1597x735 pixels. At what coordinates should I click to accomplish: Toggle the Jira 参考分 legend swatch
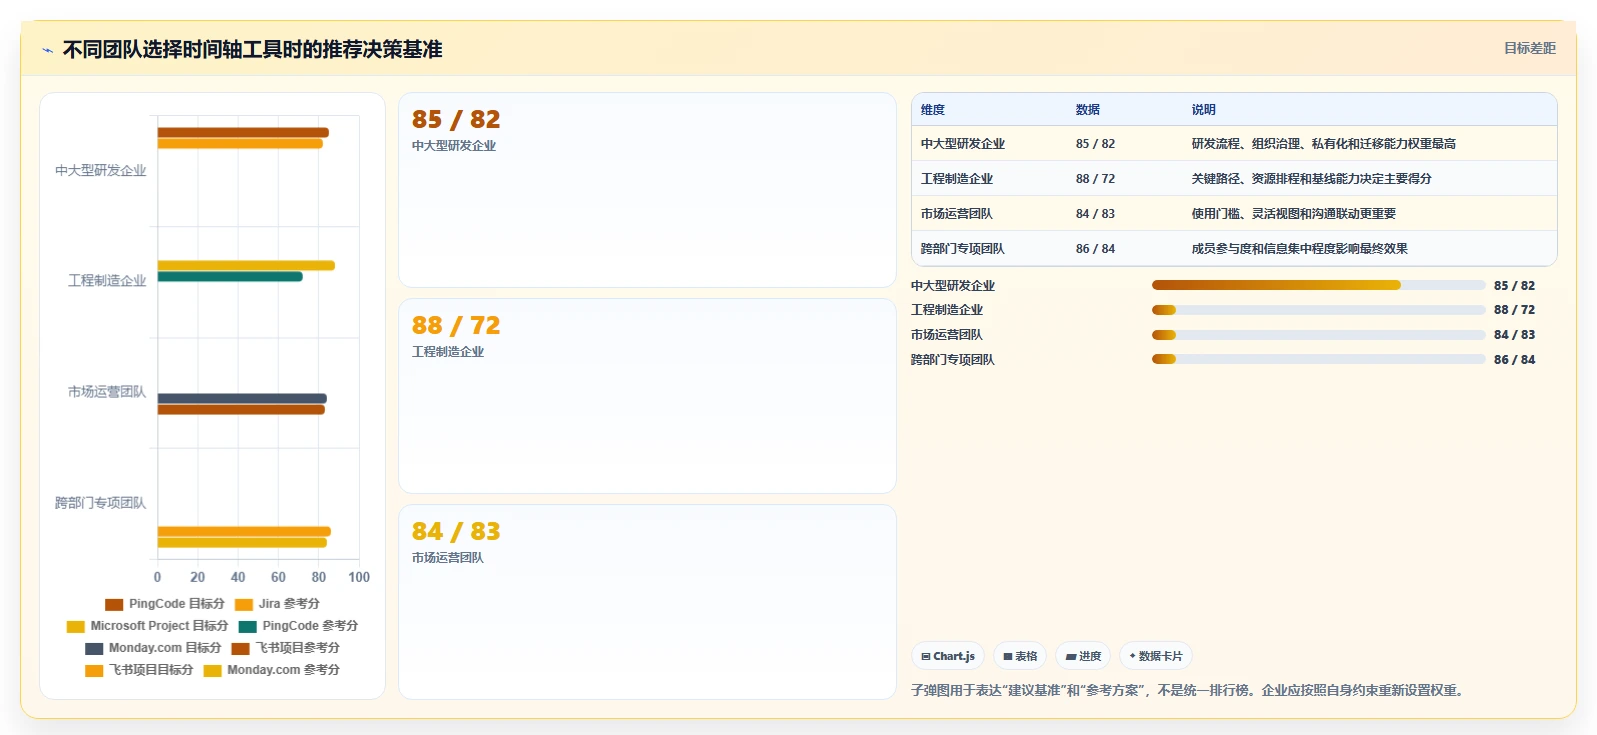click(x=244, y=604)
